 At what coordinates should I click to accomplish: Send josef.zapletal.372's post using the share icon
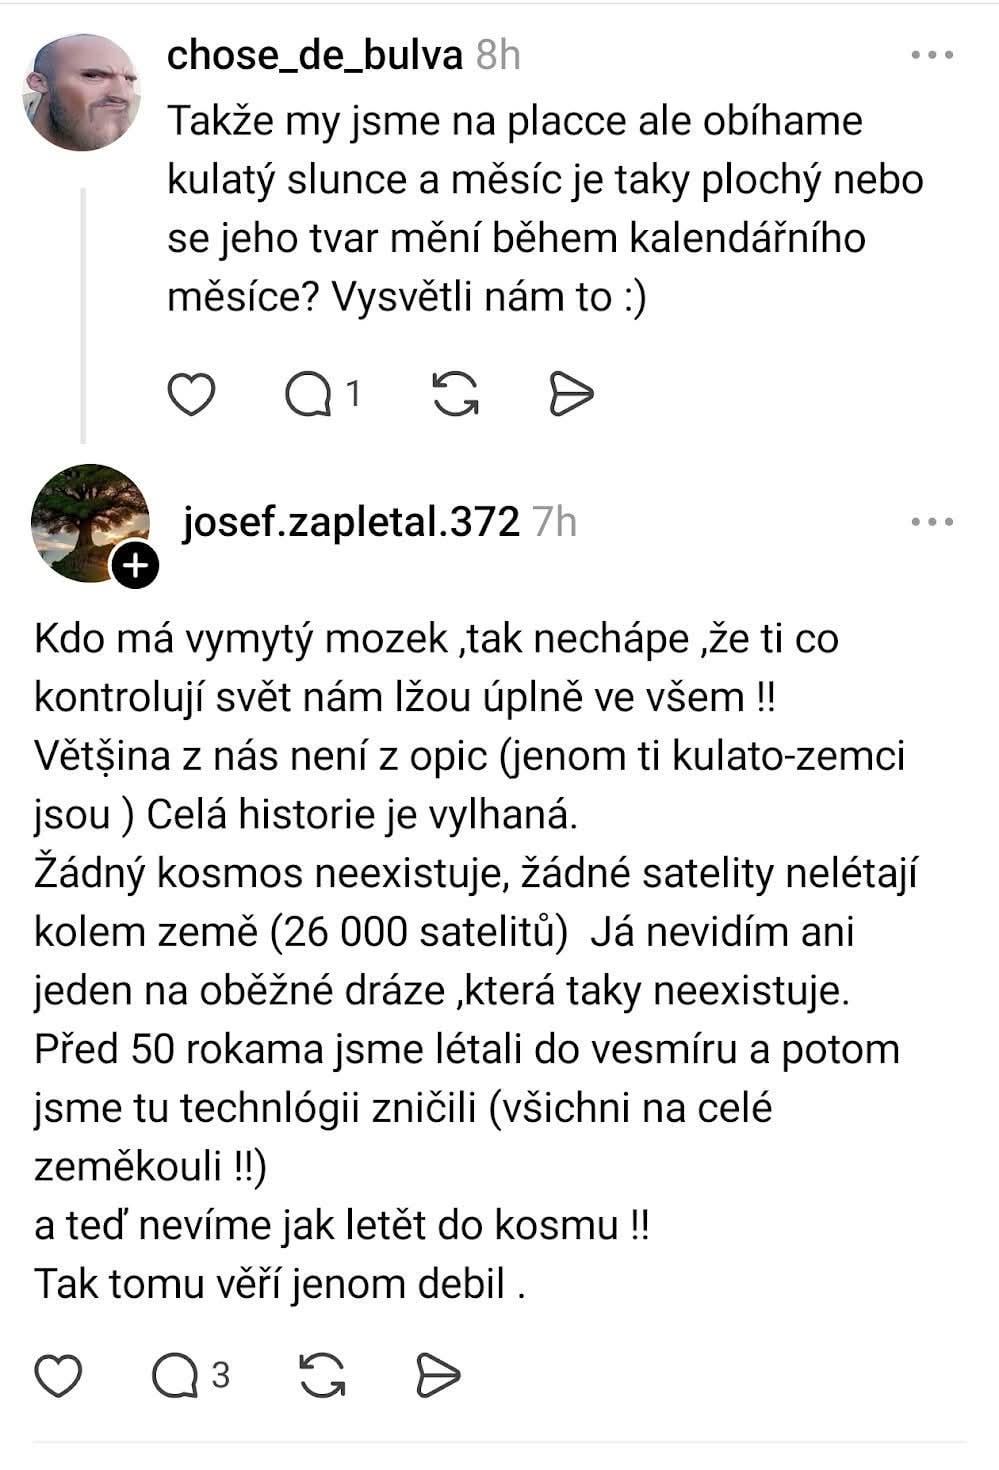pos(438,1376)
